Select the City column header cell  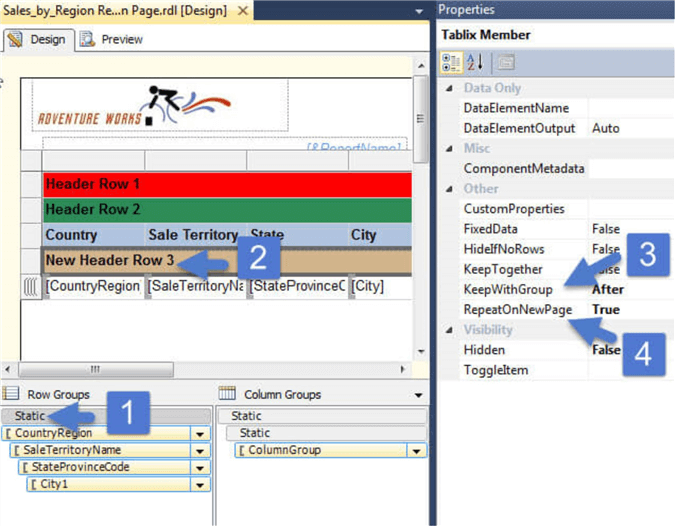click(x=380, y=235)
